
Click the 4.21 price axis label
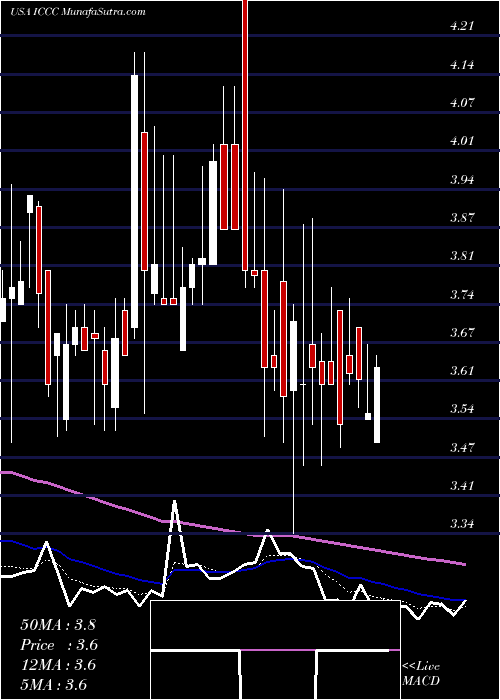[462, 26]
